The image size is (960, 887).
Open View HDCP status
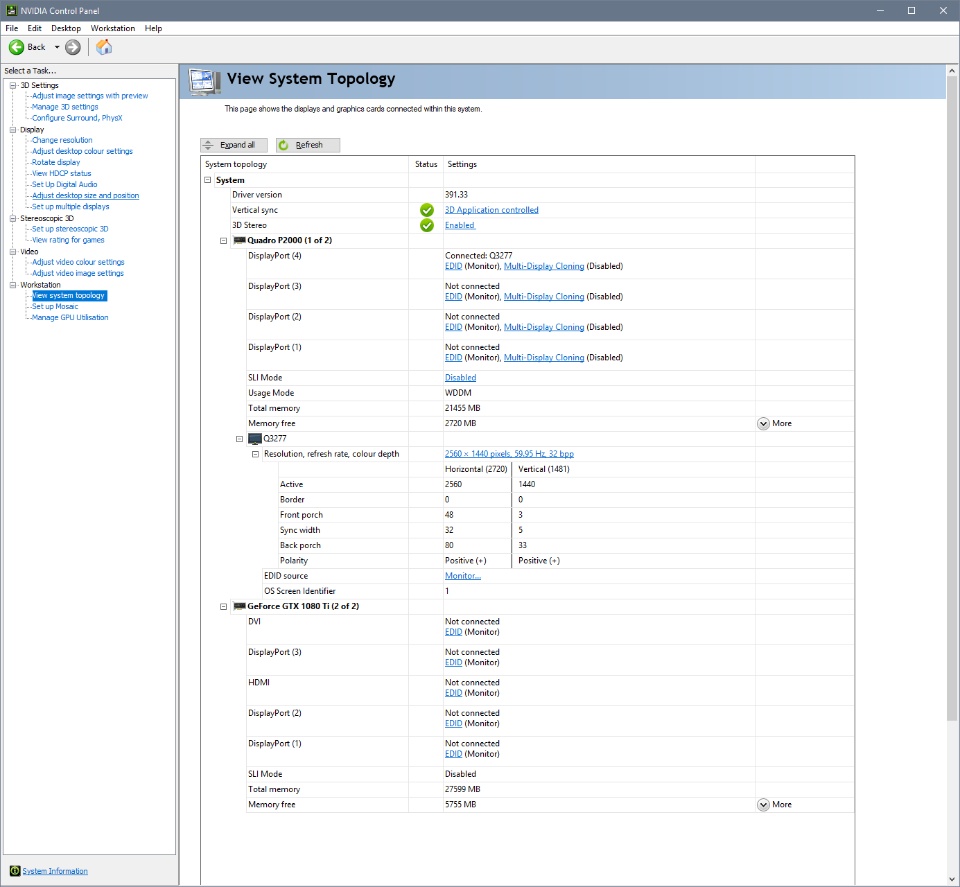coord(61,173)
